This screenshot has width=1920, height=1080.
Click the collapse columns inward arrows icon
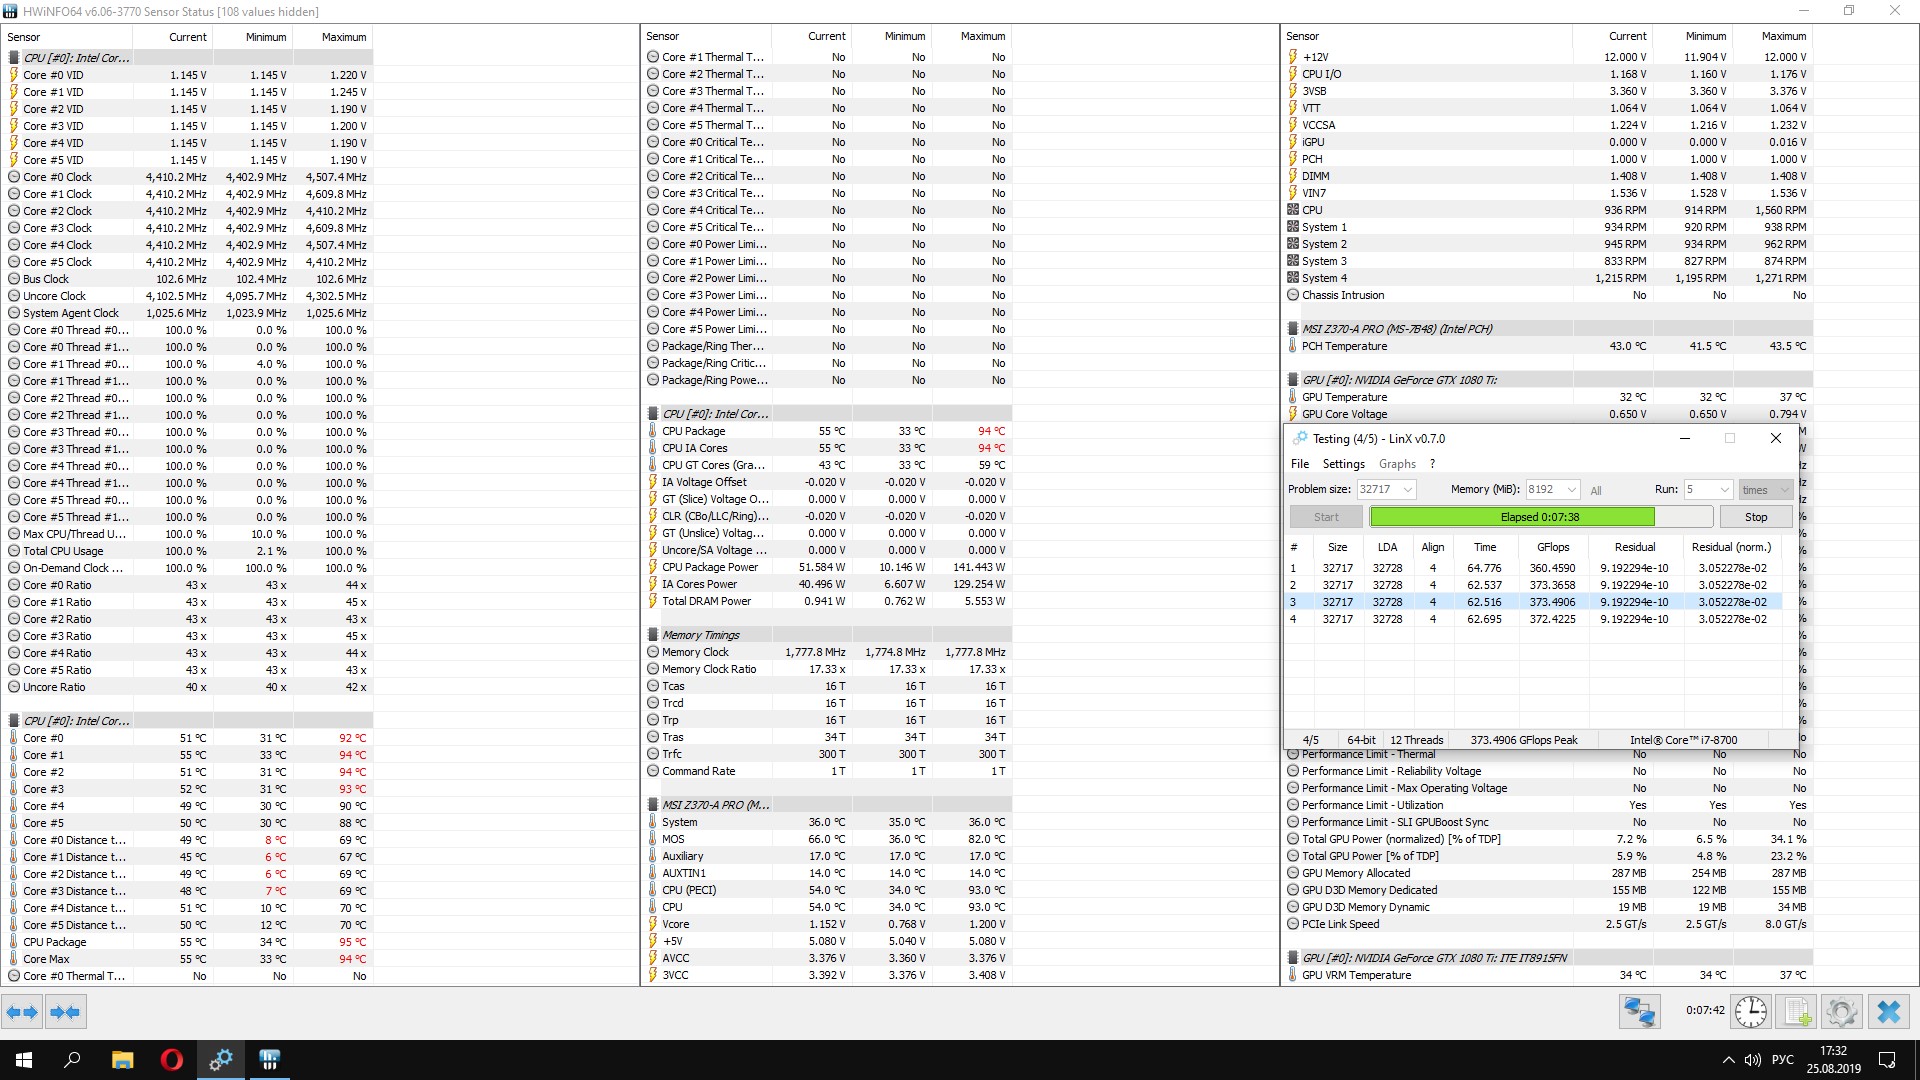point(65,1012)
